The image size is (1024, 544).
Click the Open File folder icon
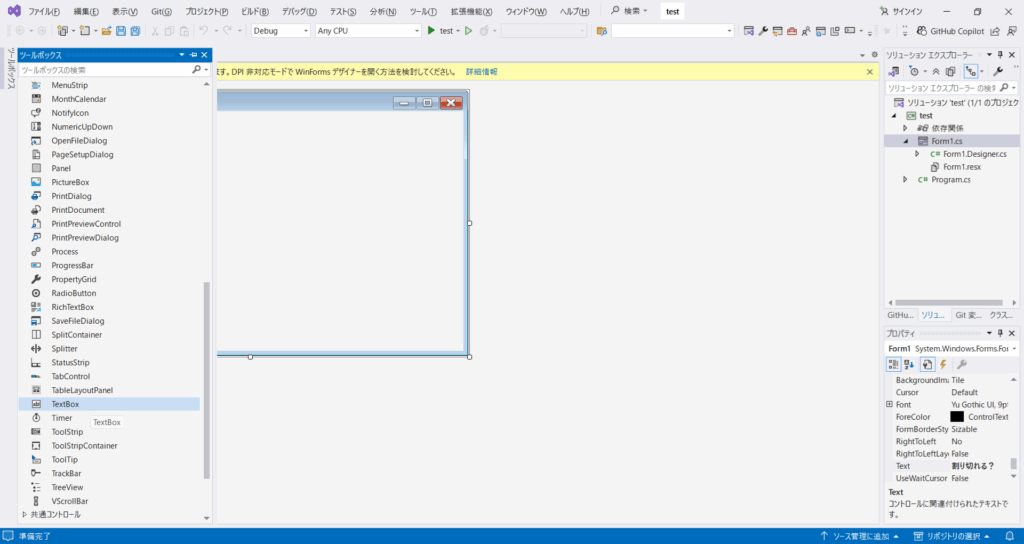tap(106, 31)
